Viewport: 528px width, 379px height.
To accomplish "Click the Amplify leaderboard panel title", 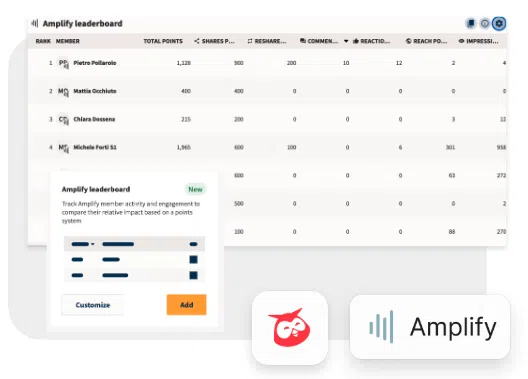I will pos(82,24).
